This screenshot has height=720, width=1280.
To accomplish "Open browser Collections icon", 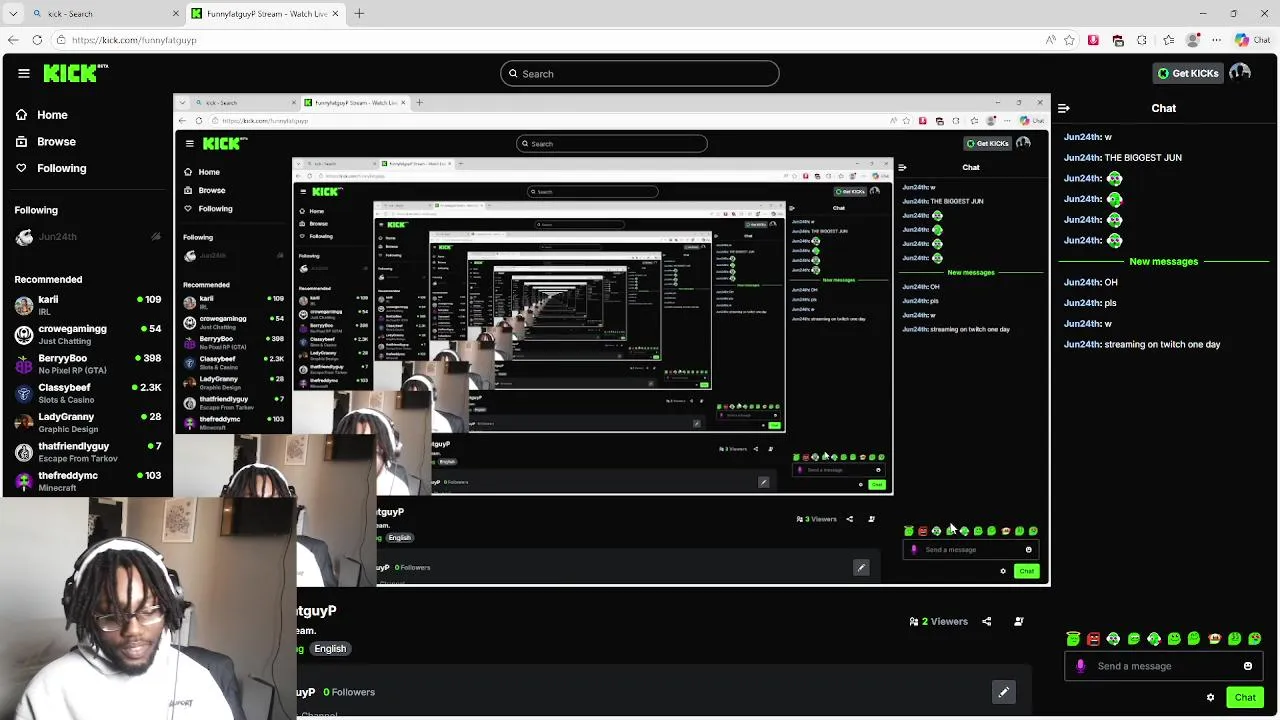I will pyautogui.click(x=1118, y=40).
